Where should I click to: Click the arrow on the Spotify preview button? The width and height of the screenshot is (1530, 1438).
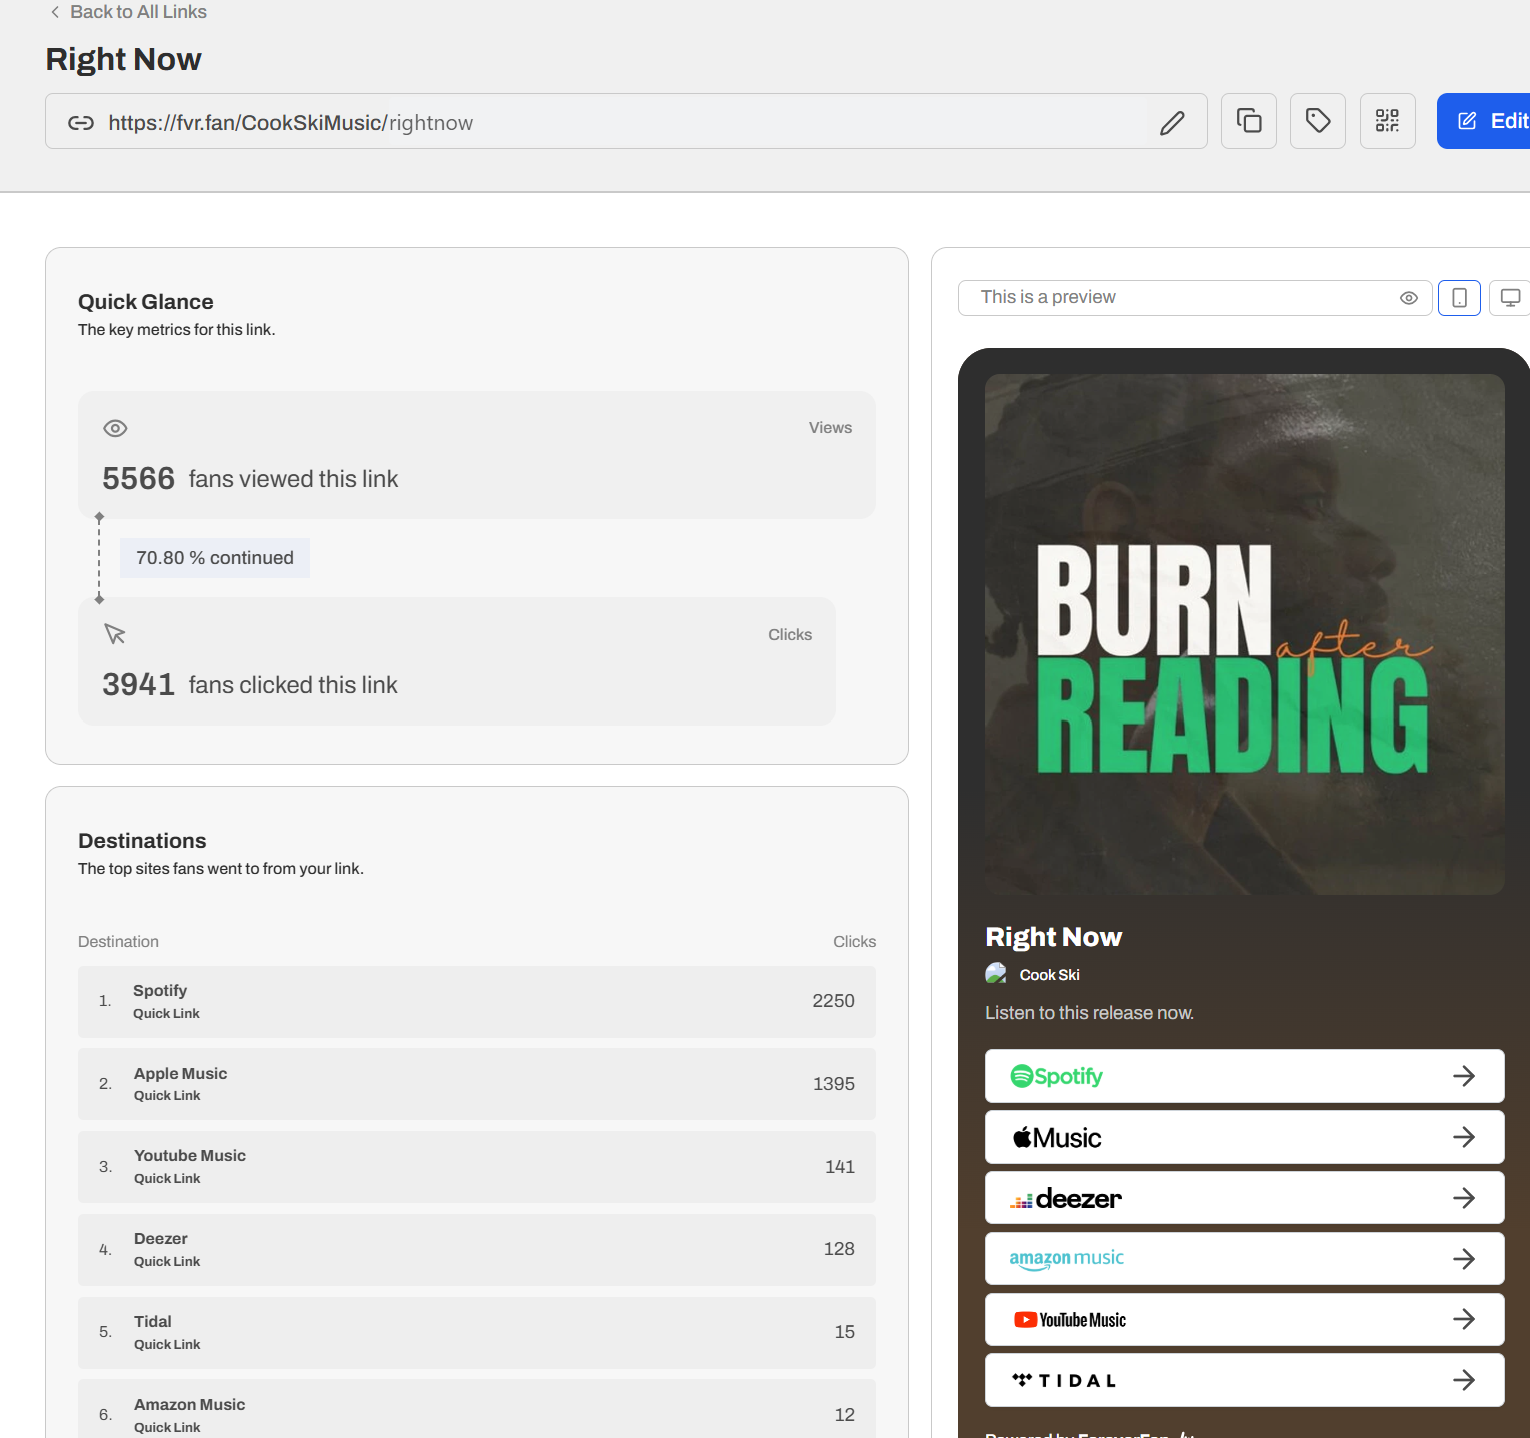coord(1464,1076)
